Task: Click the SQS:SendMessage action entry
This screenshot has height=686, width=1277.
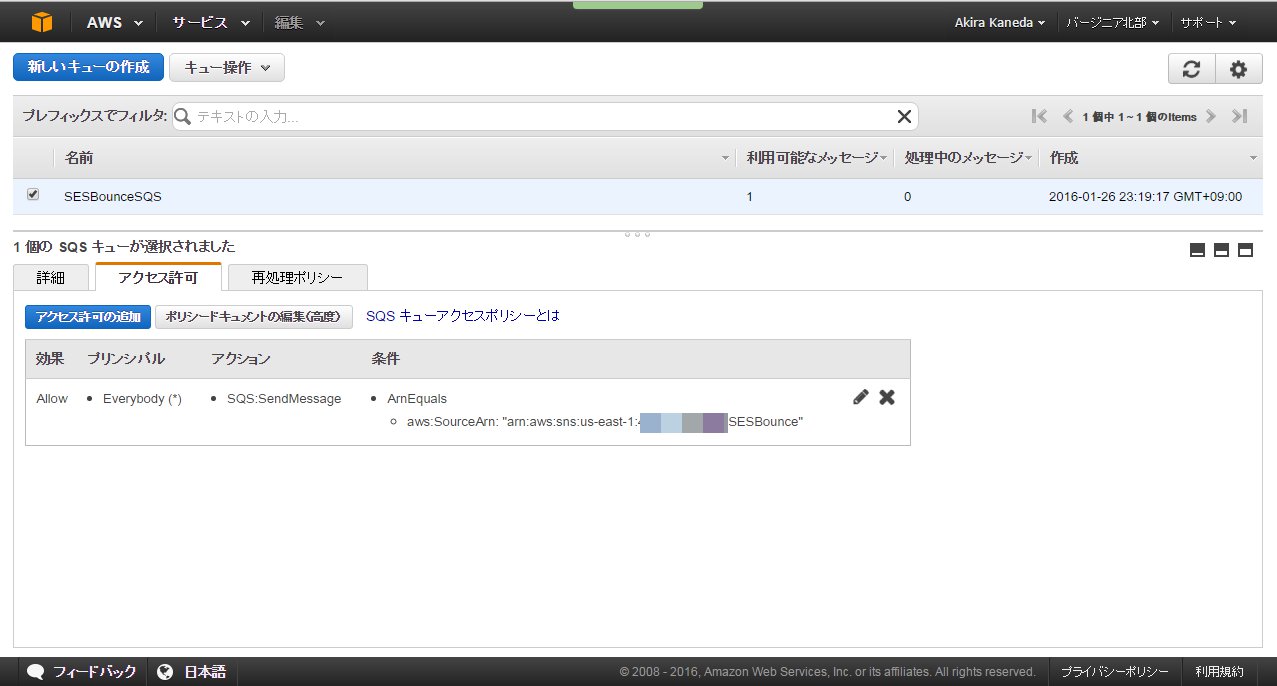Action: (284, 399)
